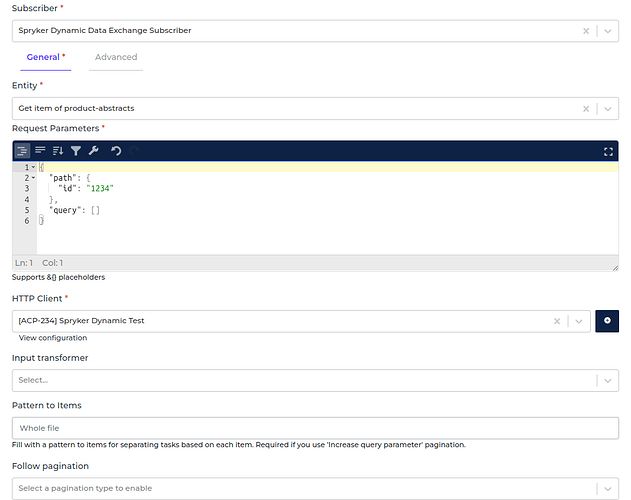The image size is (631, 500).
Task: Open the View configuration link
Action: pyautogui.click(x=53, y=338)
